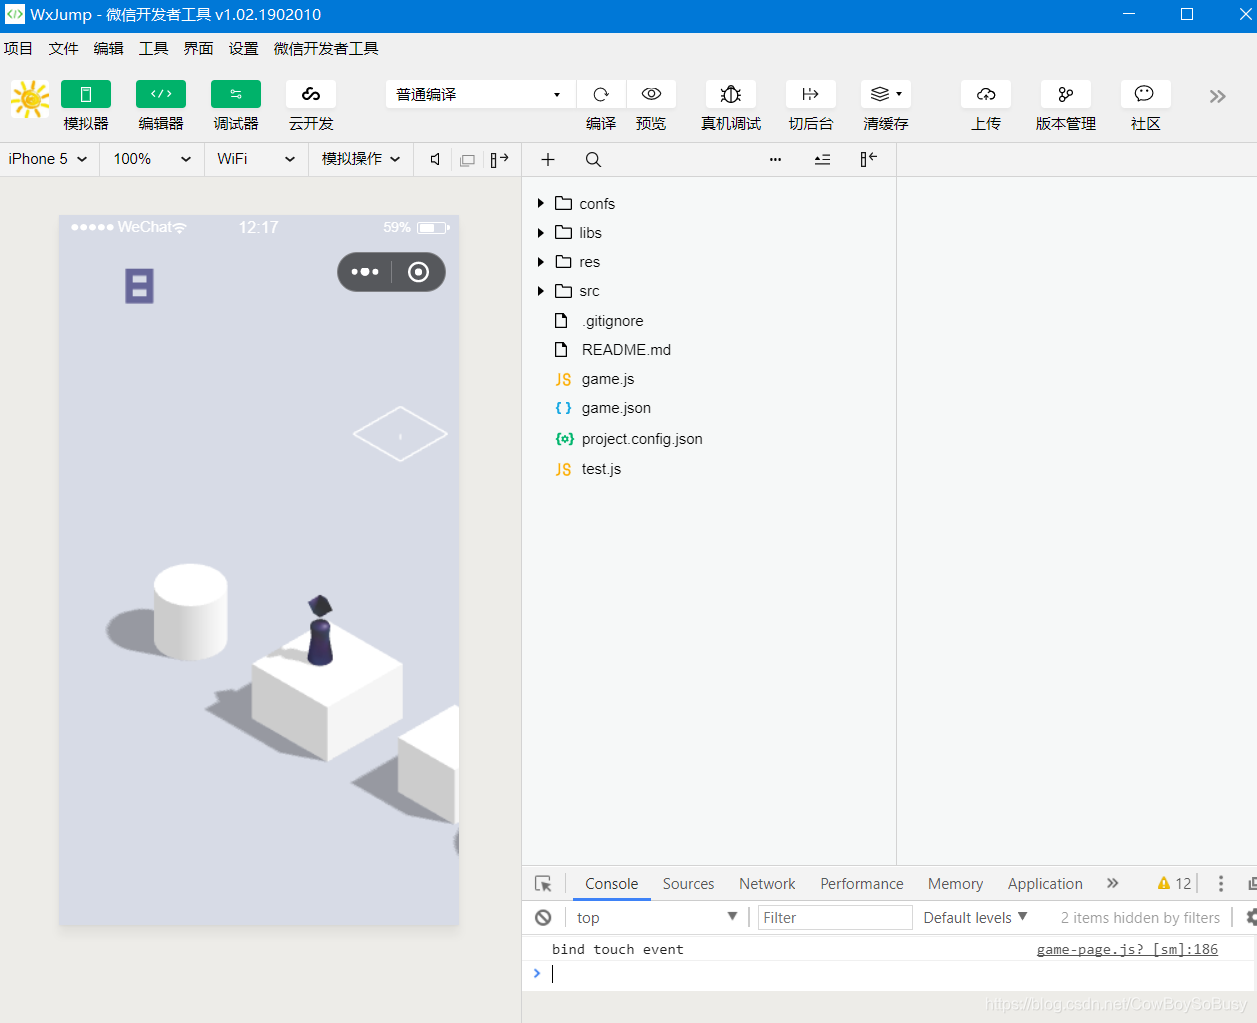This screenshot has width=1257, height=1023.
Task: Toggle the editor panel (编辑器)
Action: click(x=161, y=94)
